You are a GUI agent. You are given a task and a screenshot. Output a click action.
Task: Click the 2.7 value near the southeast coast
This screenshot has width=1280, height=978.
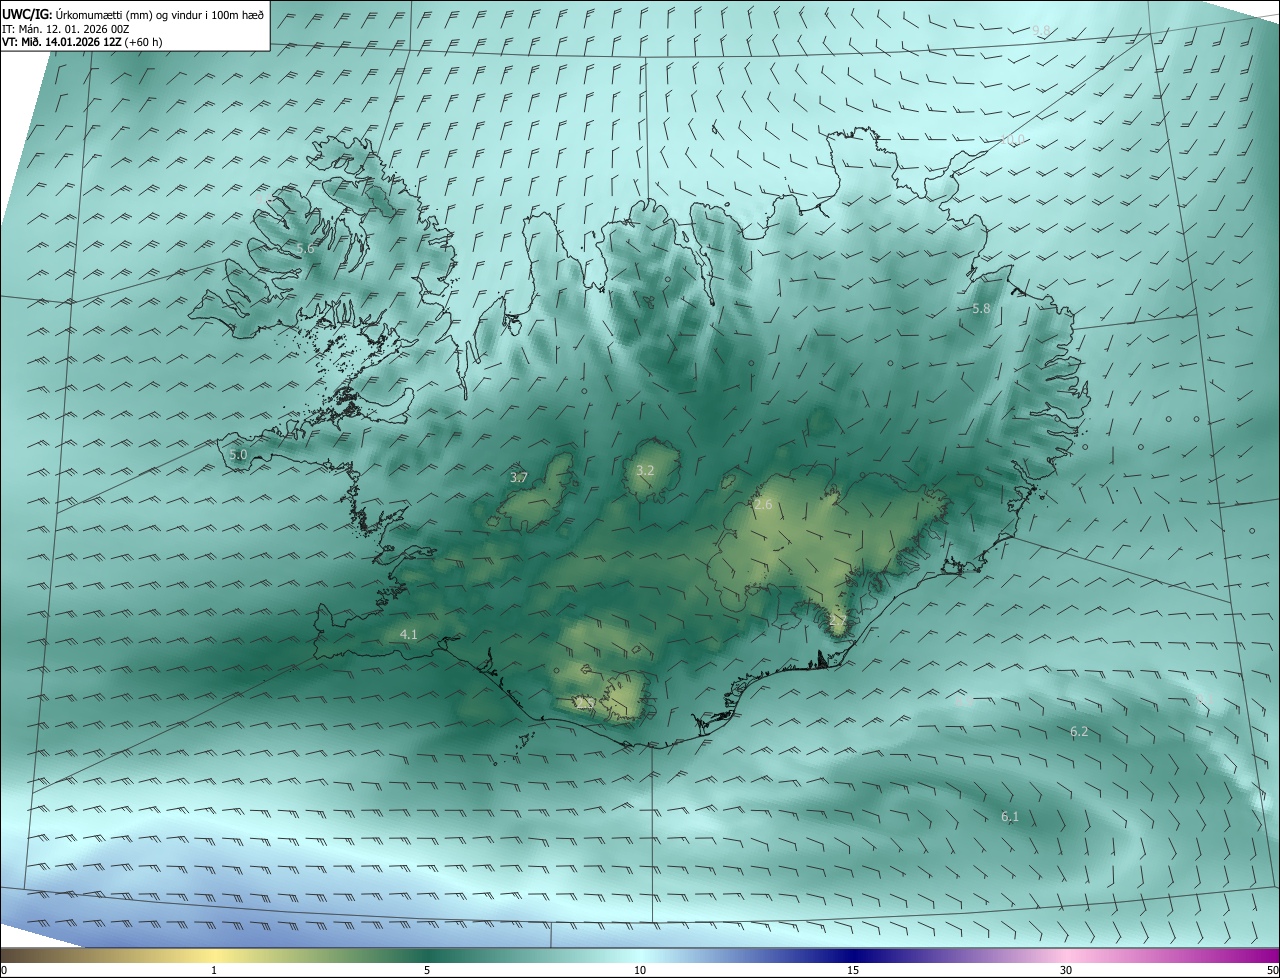pyautogui.click(x=838, y=621)
